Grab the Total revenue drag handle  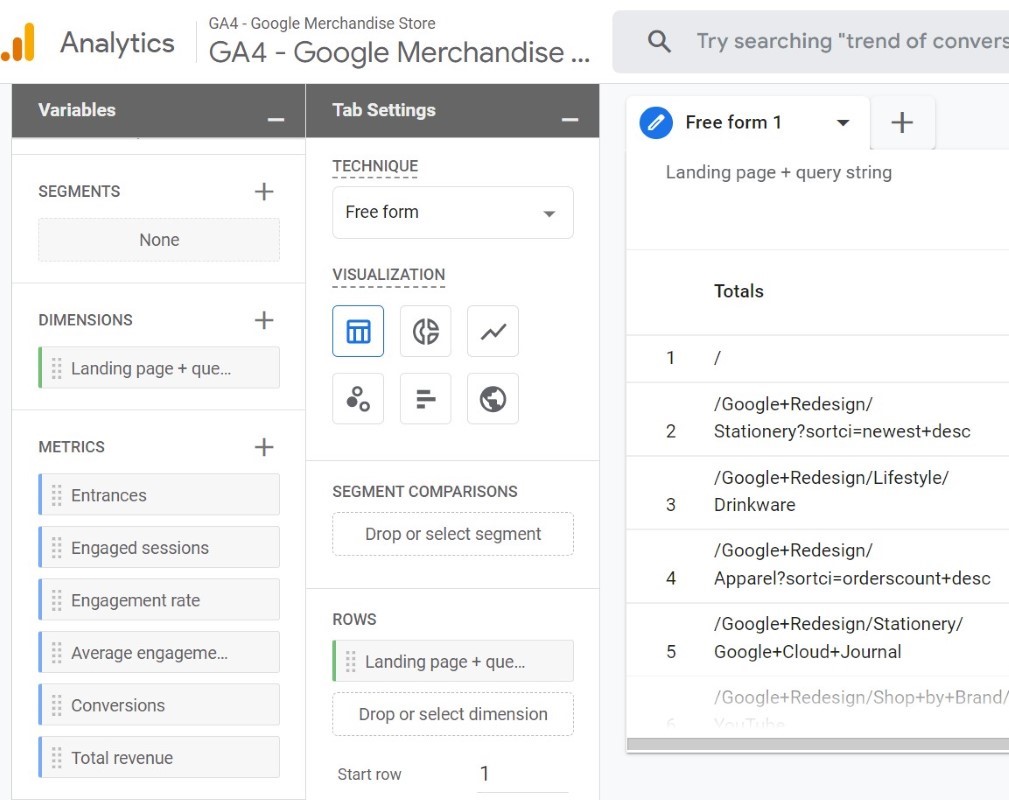click(x=57, y=758)
